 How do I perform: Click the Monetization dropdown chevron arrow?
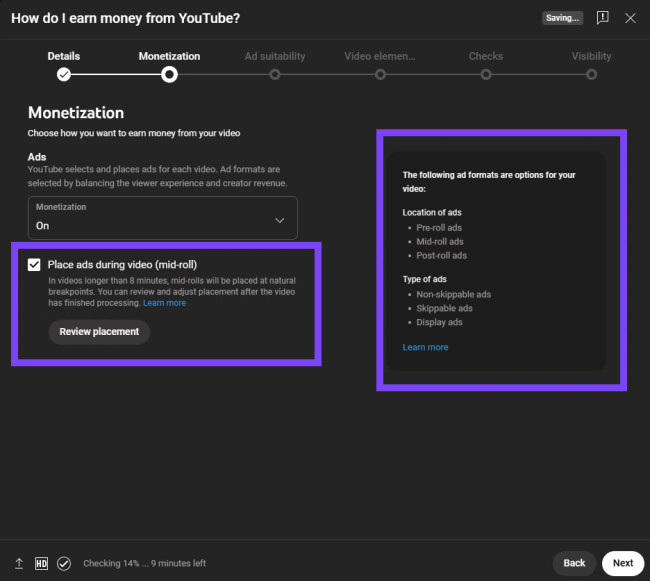(279, 220)
